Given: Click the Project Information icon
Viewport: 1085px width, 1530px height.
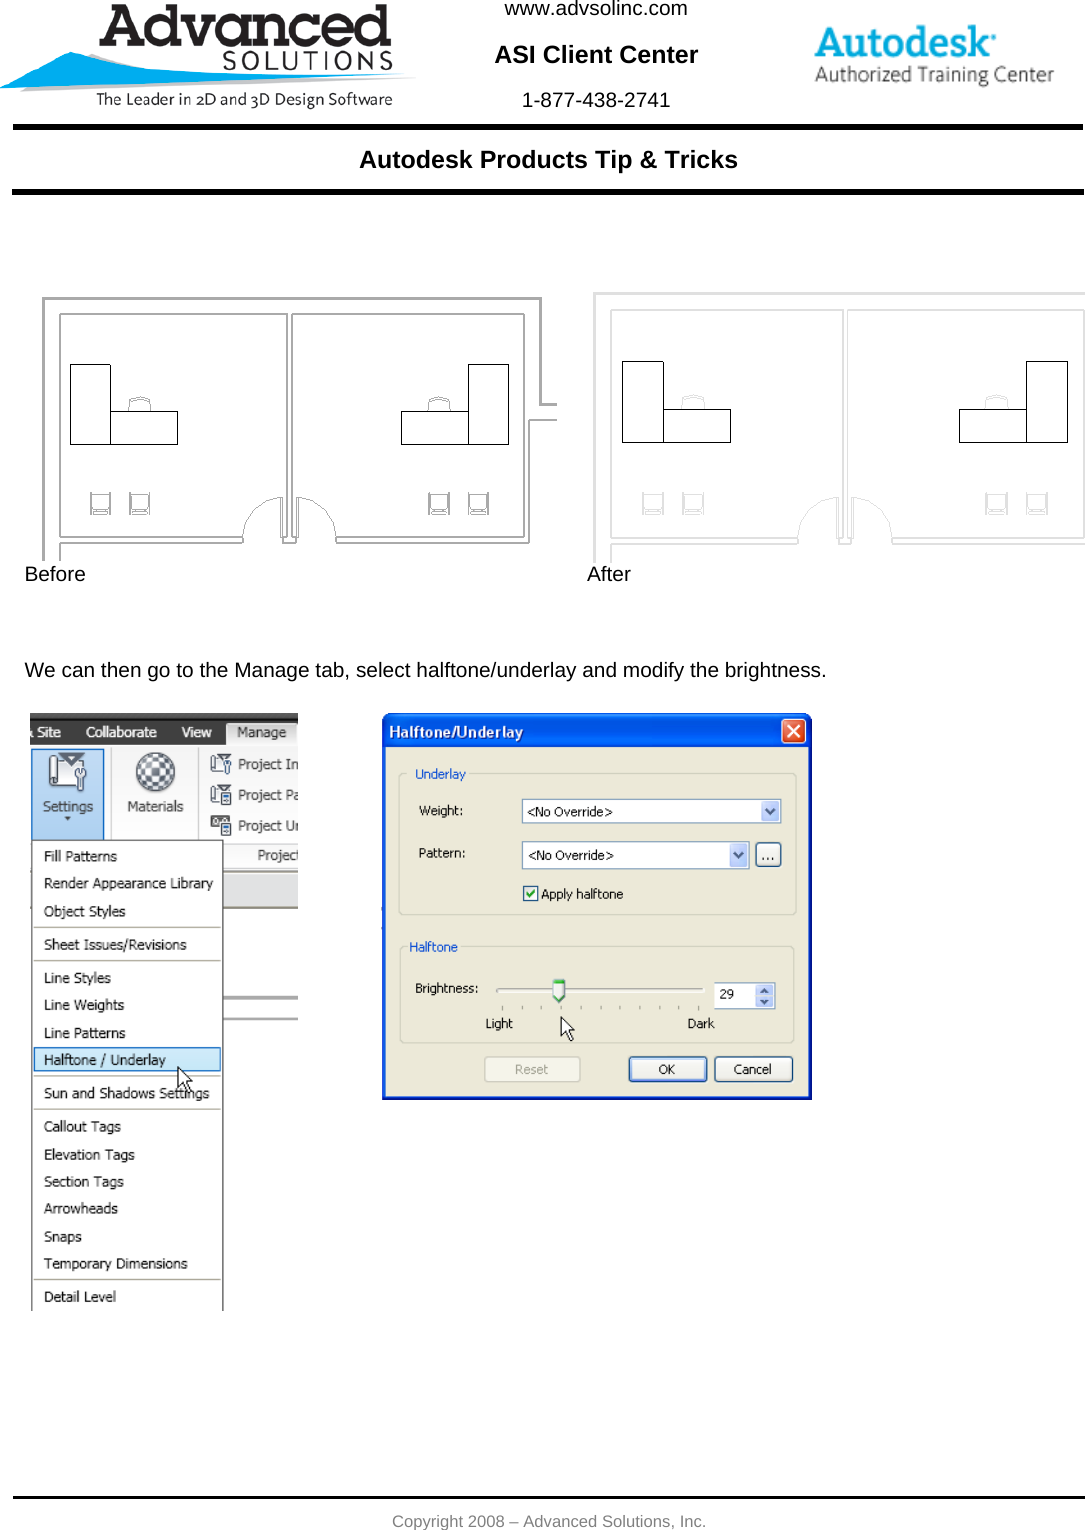Looking at the screenshot, I should 221,763.
